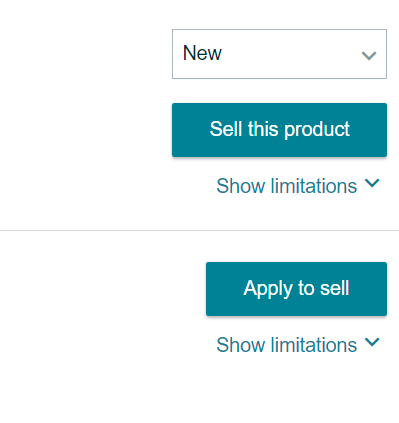Image resolution: width=399 pixels, height=423 pixels.
Task: Select the New text in the condition box
Action: coord(202,53)
